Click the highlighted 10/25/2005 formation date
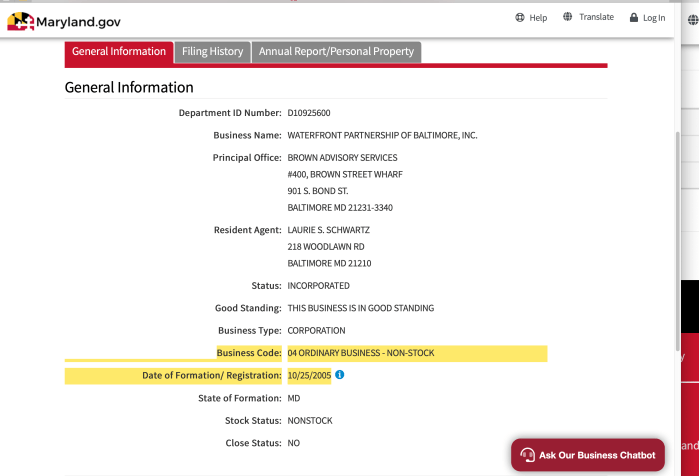Viewport: 699px width, 476px height. click(x=308, y=376)
